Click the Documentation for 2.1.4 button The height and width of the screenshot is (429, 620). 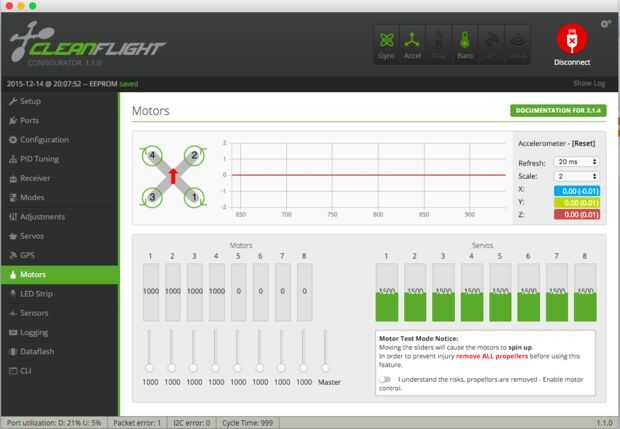tap(558, 110)
